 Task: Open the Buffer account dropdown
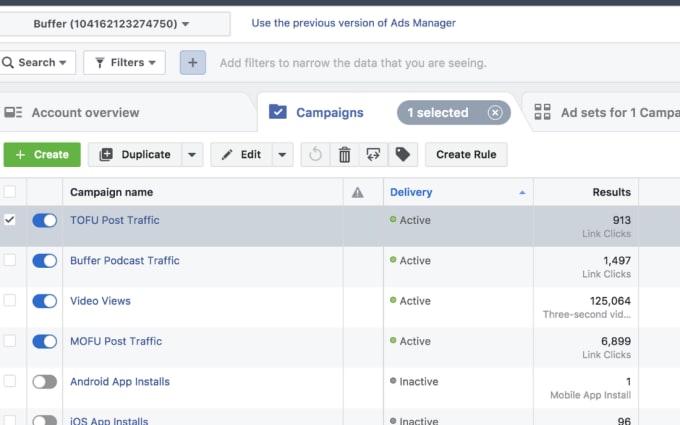113,24
